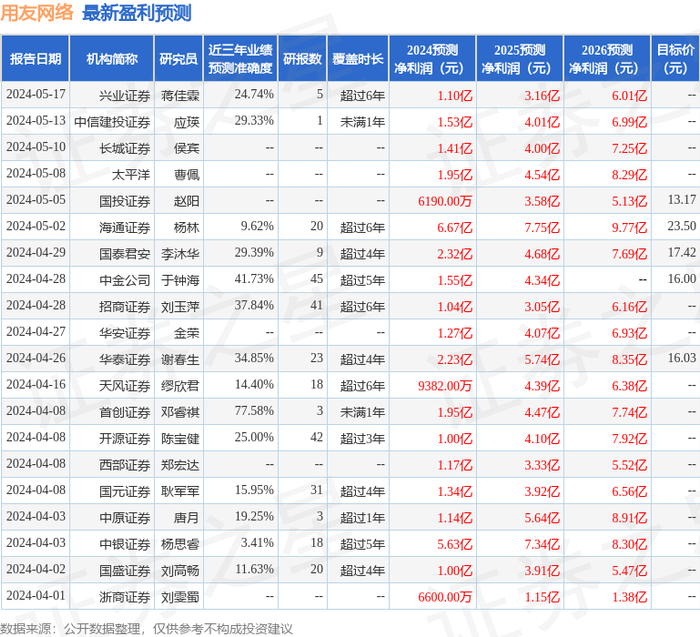Viewport: 700px width, 637px height.
Task: Click the 8.91亿 profit value
Action: coord(629,517)
